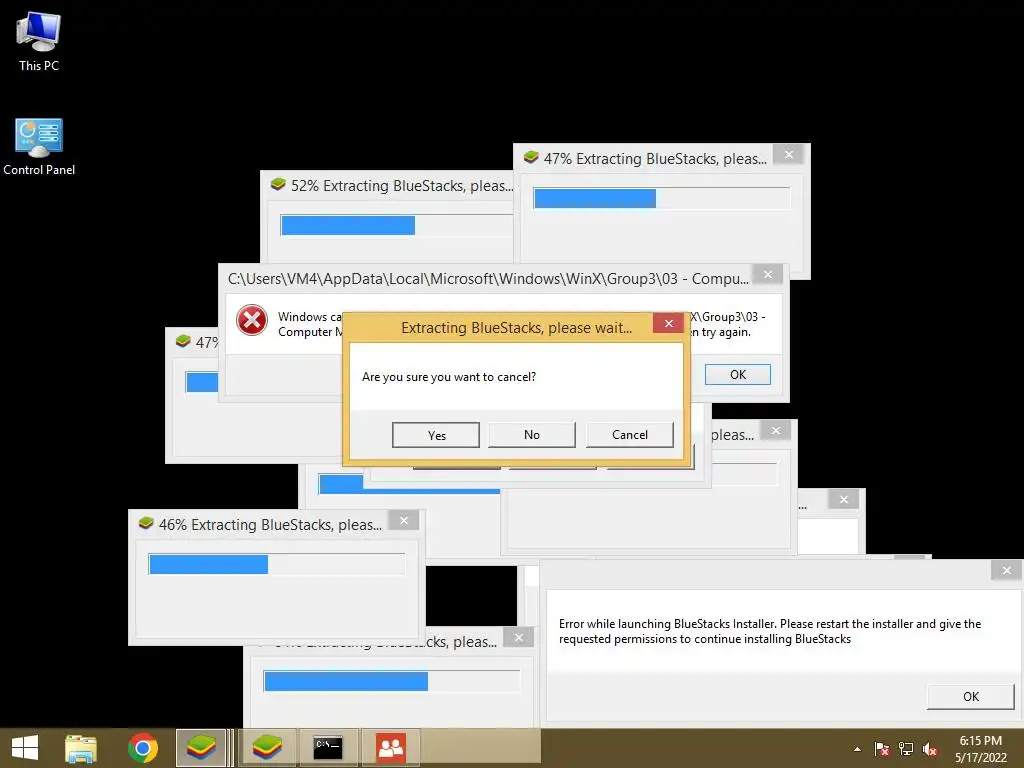
Task: Open the Control Panel desktop icon
Action: pos(39,146)
